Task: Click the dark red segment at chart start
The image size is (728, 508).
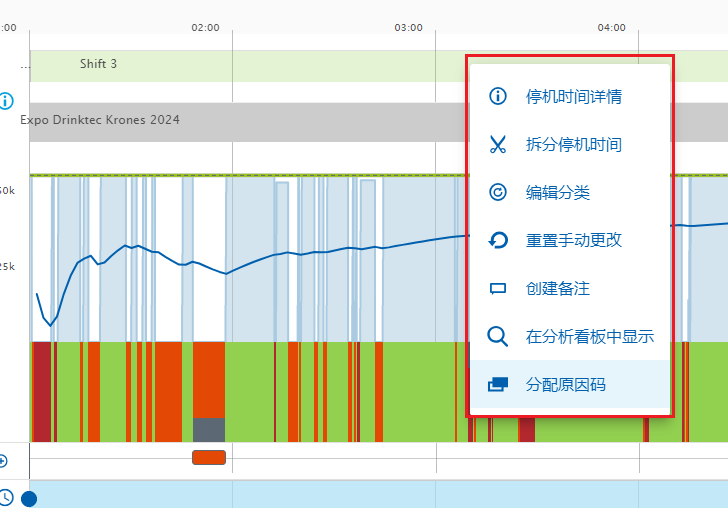Action: [41, 390]
